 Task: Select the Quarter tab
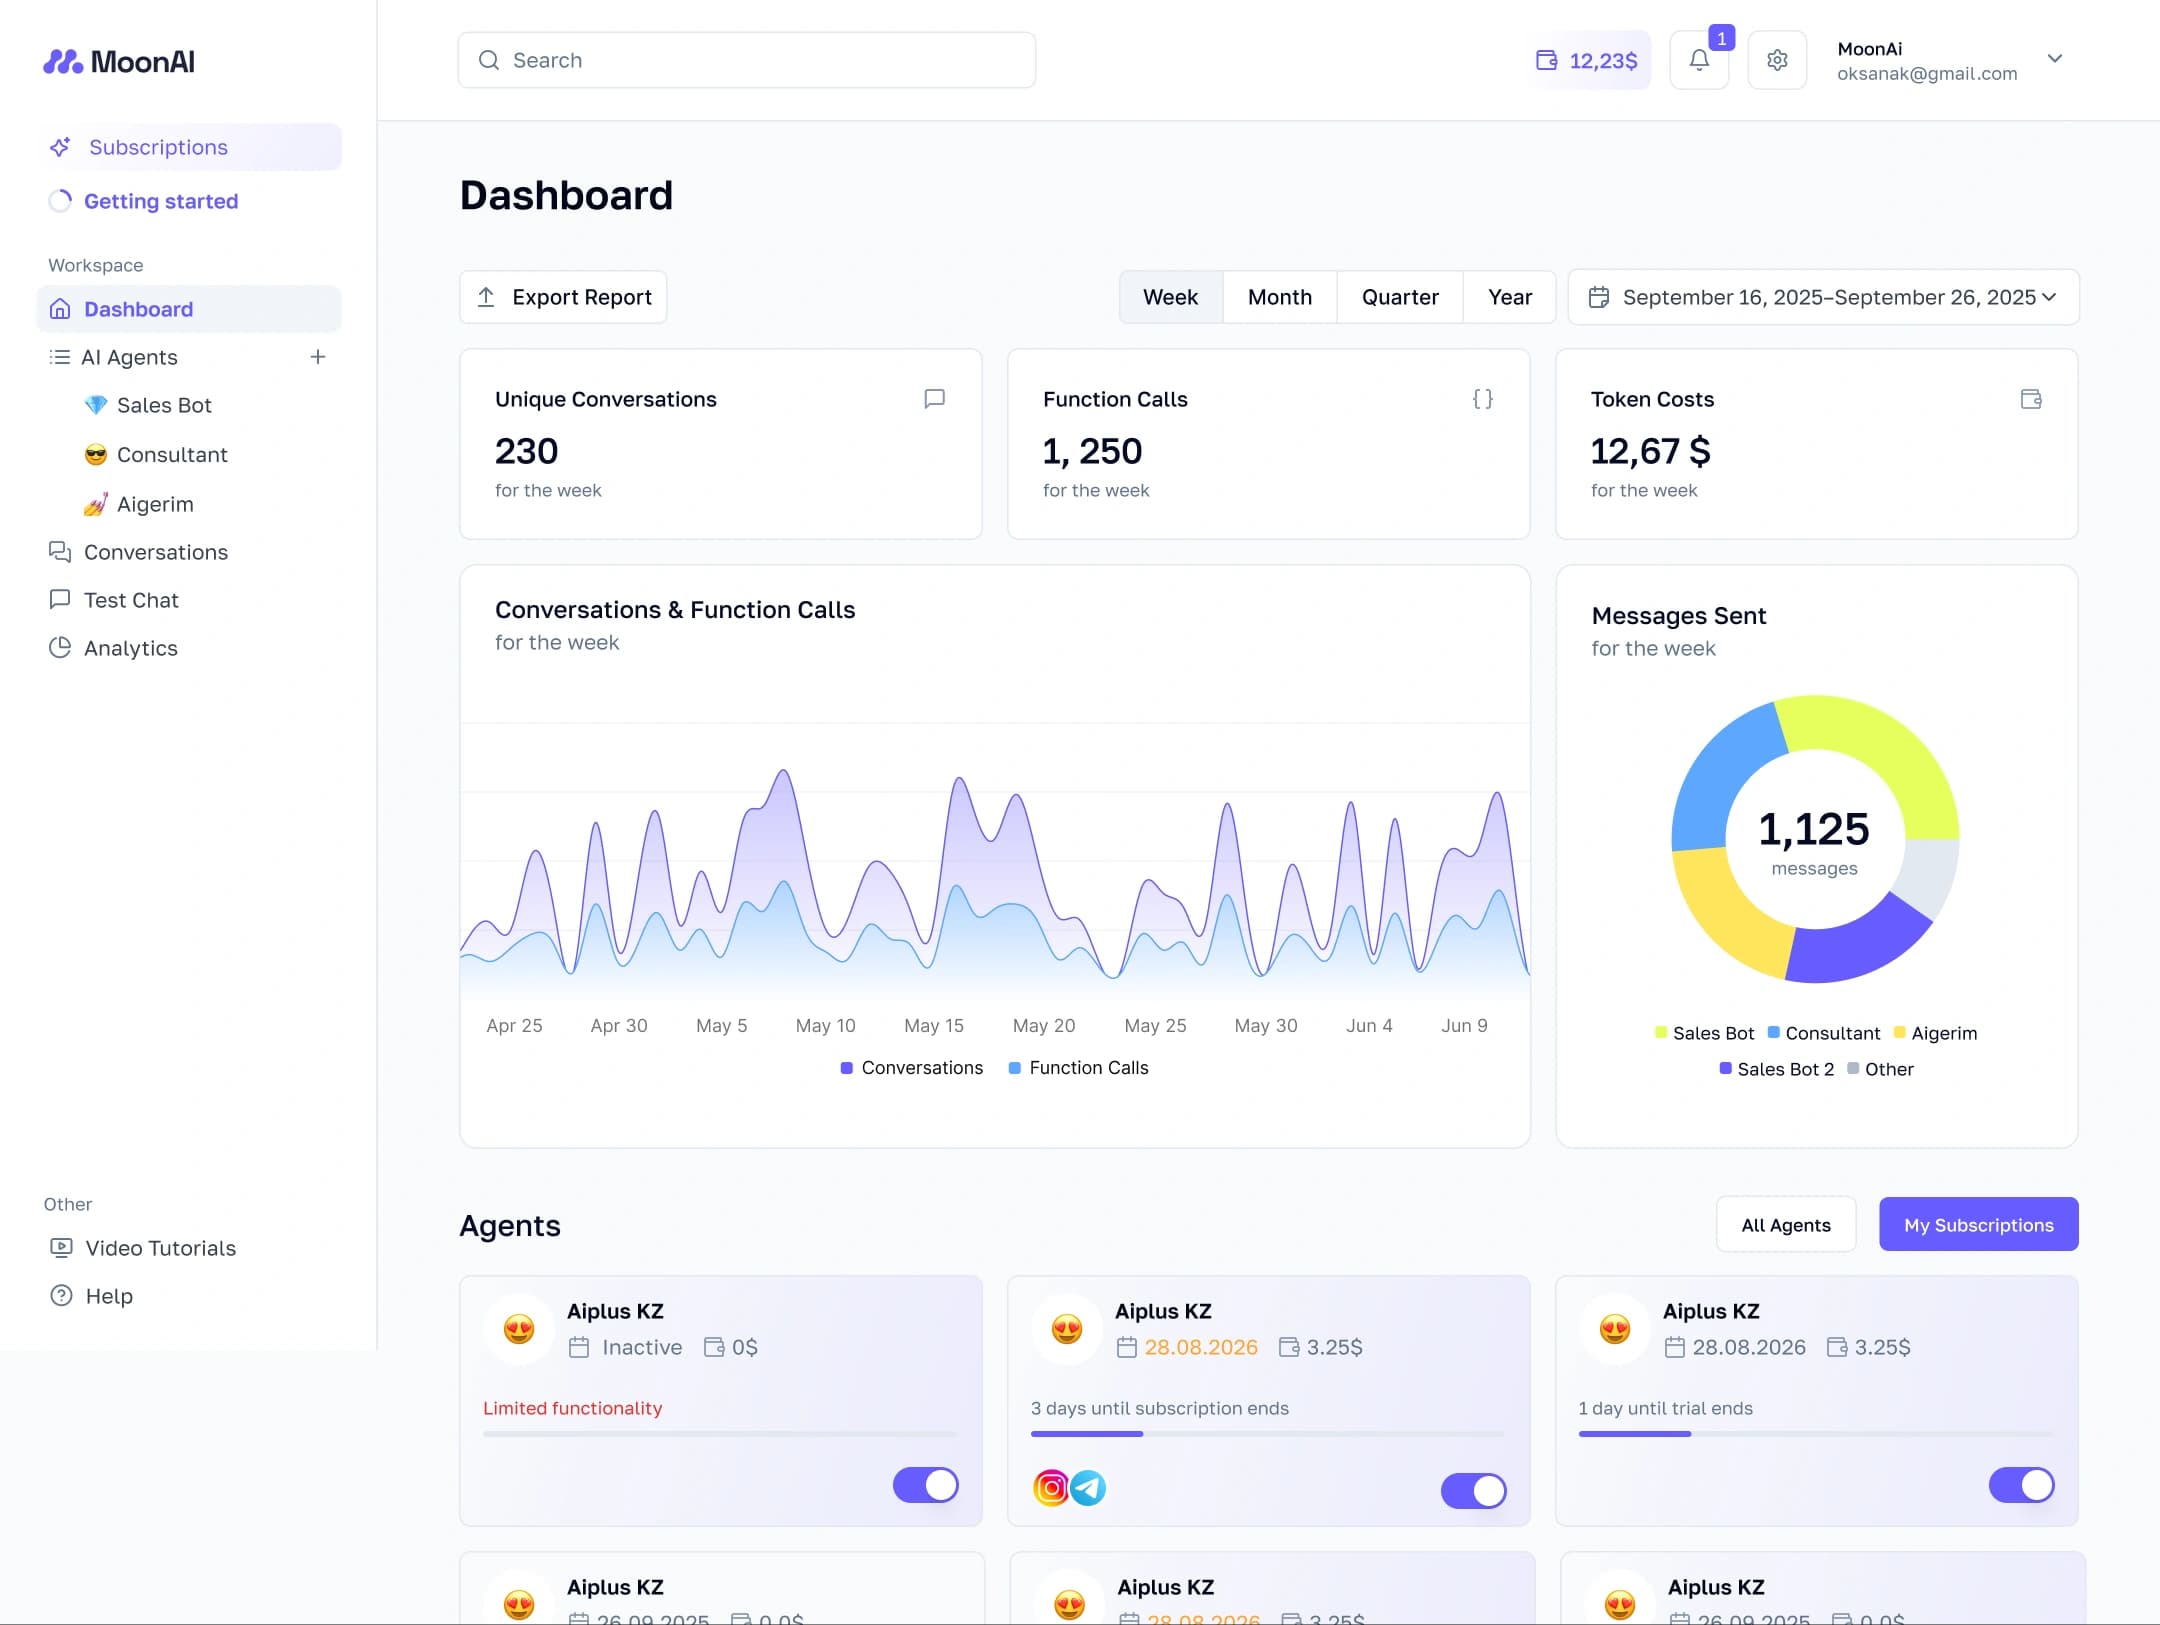click(x=1400, y=297)
